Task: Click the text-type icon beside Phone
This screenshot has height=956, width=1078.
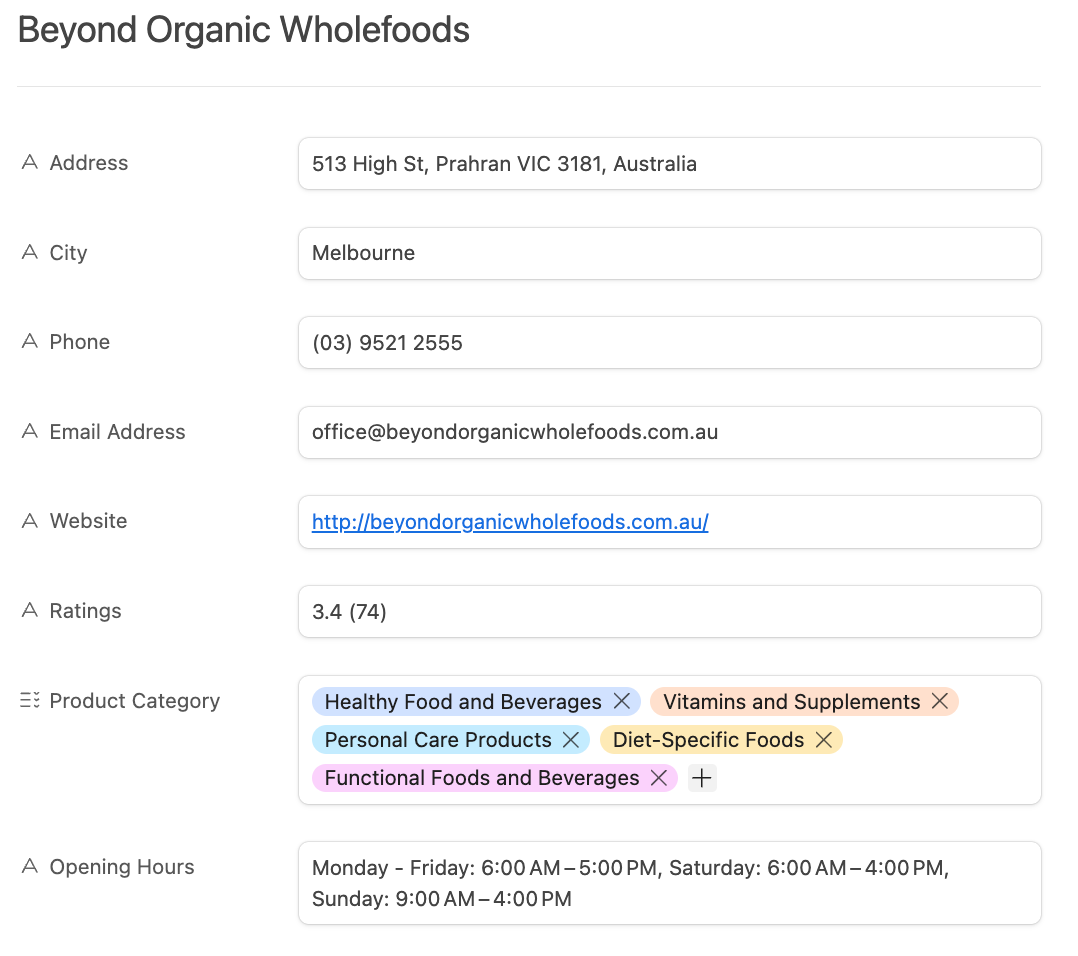Action: coord(30,341)
